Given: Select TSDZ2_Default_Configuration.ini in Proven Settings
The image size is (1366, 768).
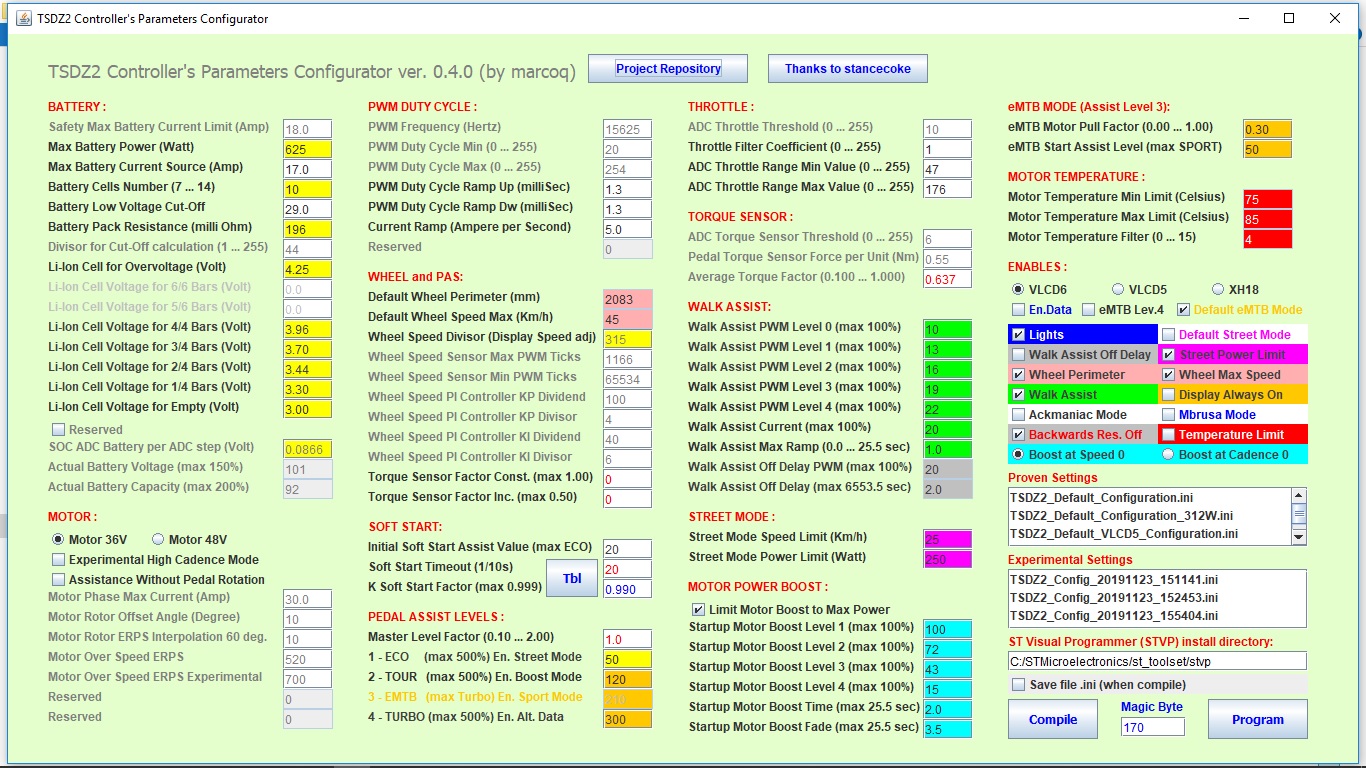Looking at the screenshot, I should tap(1148, 498).
